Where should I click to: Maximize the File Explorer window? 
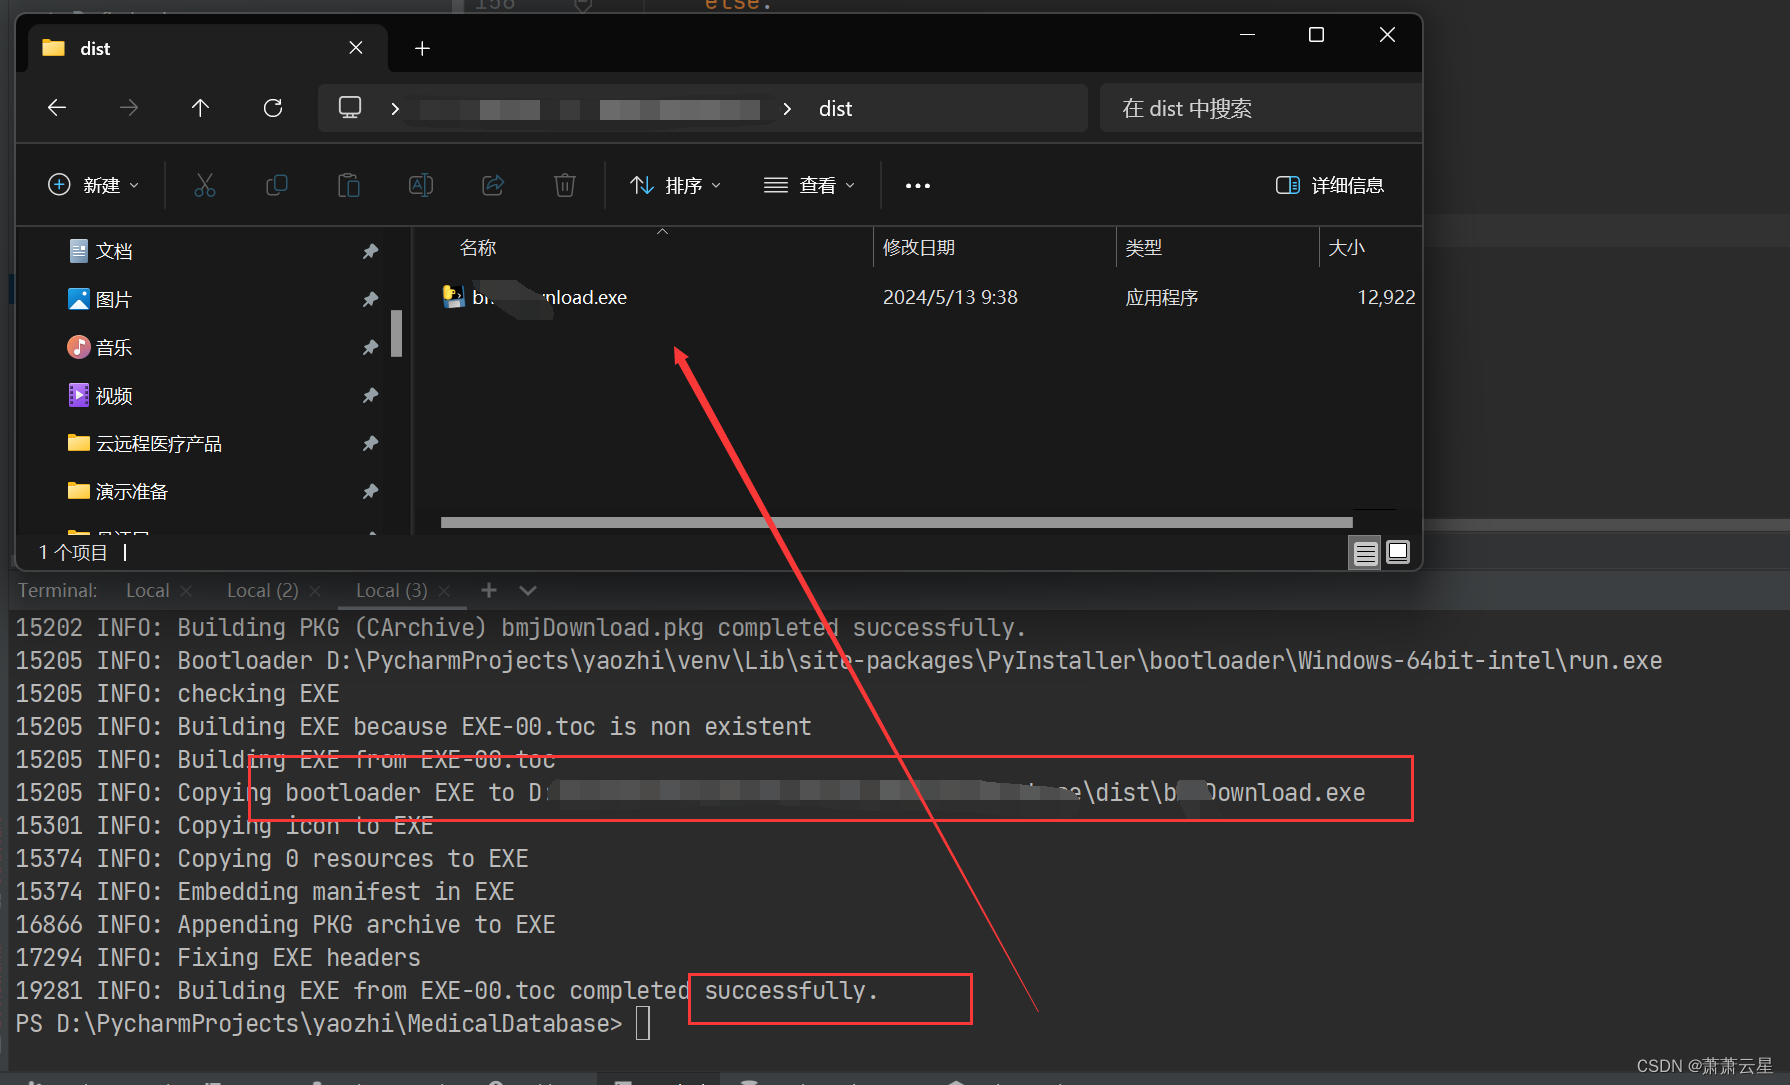click(x=1316, y=35)
